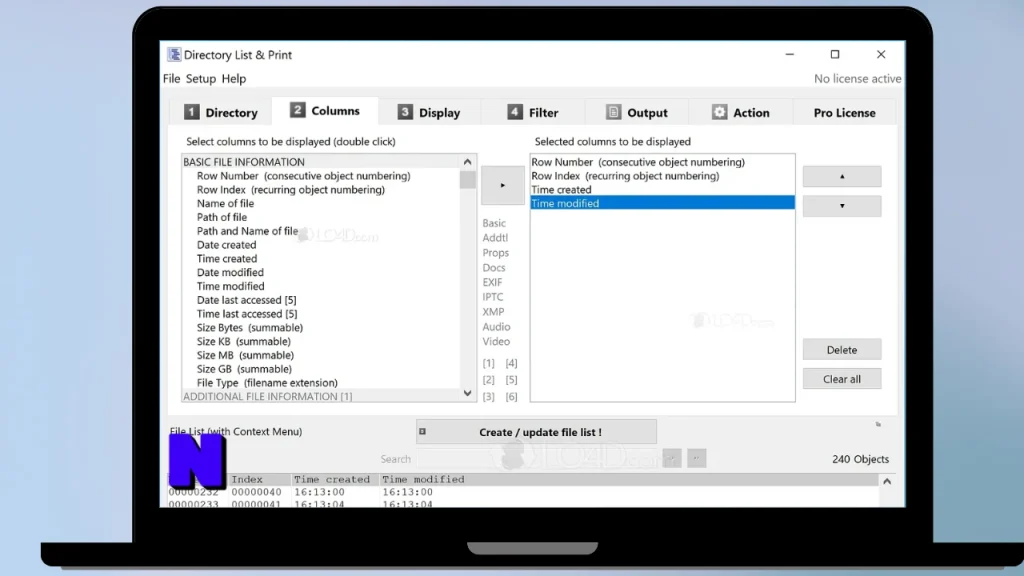The width and height of the screenshot is (1024, 576).
Task: Select Path and Name of file entry
Action: point(248,231)
